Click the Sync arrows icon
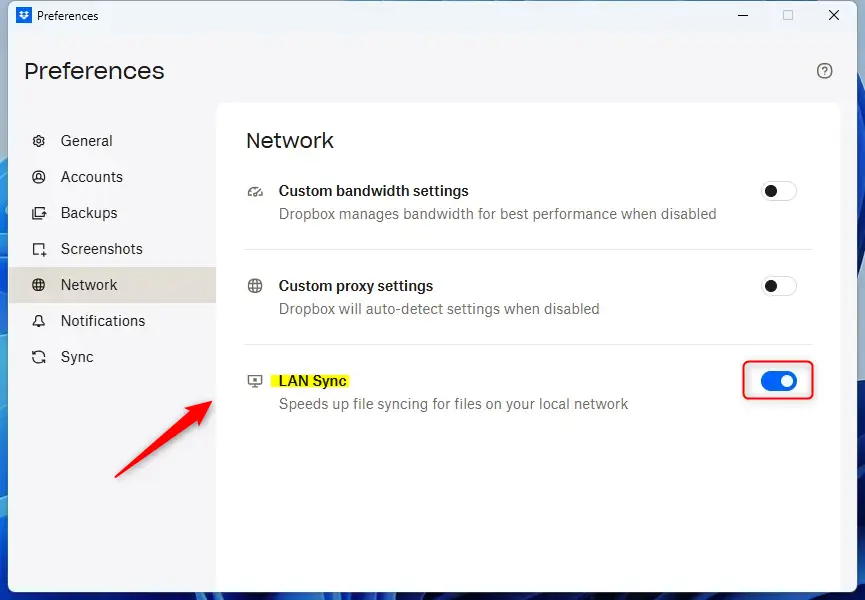The image size is (865, 600). [x=39, y=357]
